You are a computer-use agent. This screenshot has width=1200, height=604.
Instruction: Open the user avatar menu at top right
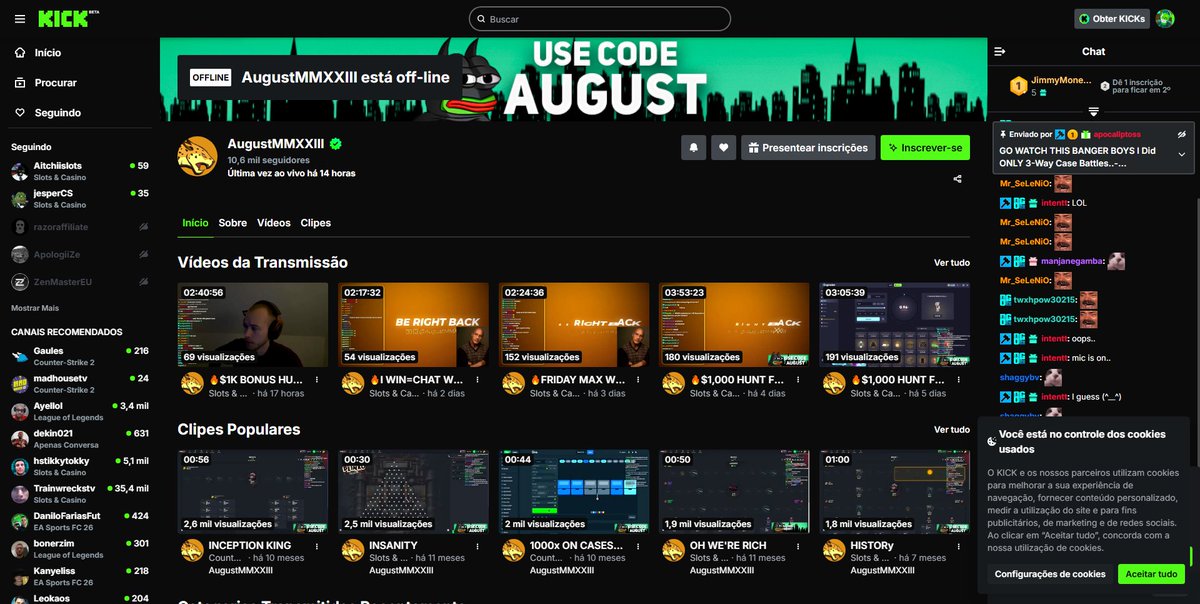(x=1165, y=19)
